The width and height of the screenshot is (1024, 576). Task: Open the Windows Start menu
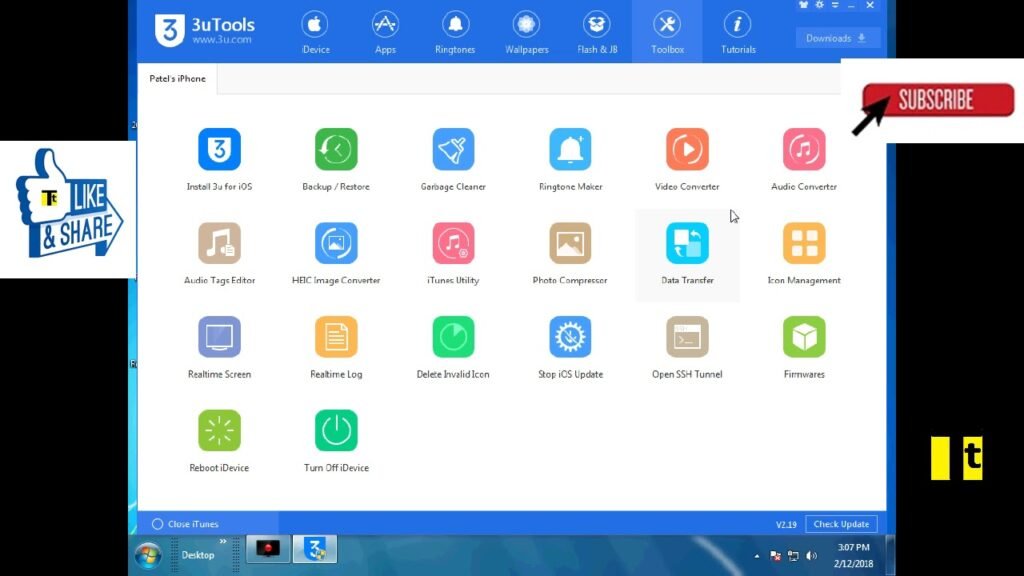tap(148, 555)
